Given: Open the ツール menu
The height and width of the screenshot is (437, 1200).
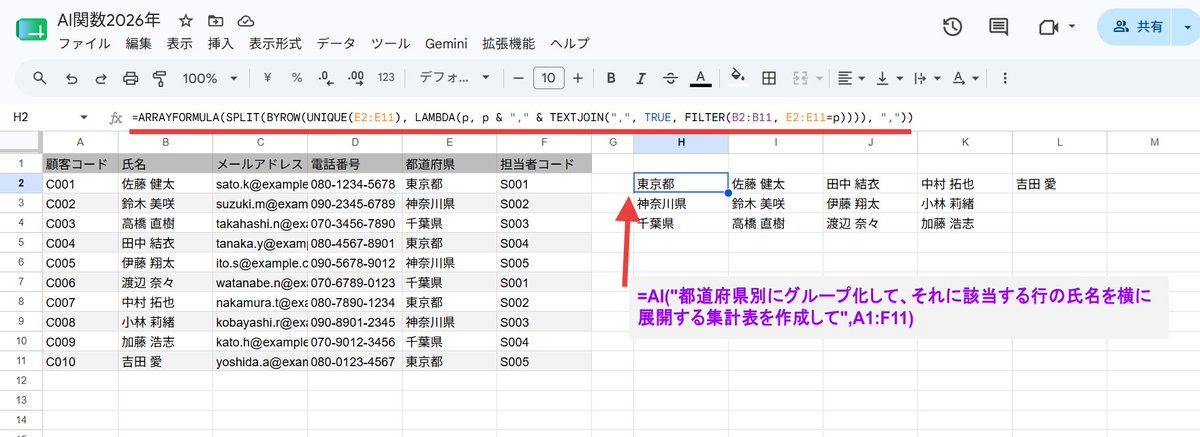Looking at the screenshot, I should point(390,44).
